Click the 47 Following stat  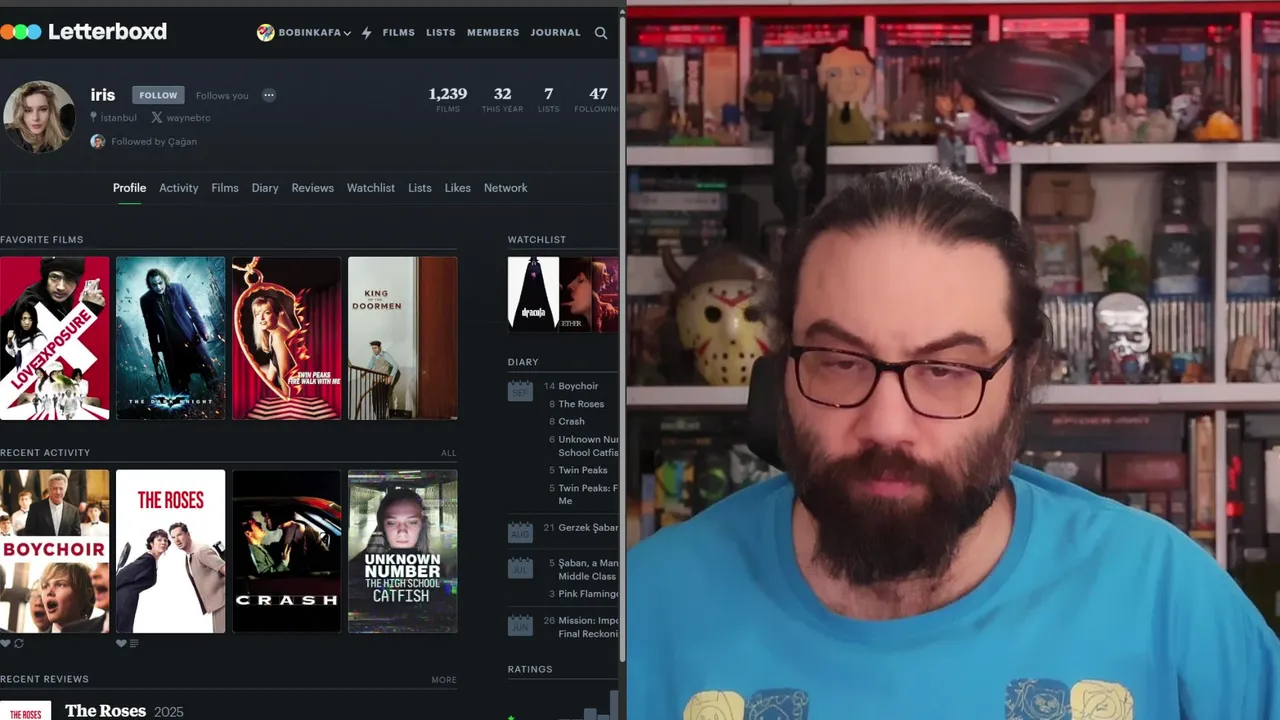[x=597, y=99]
